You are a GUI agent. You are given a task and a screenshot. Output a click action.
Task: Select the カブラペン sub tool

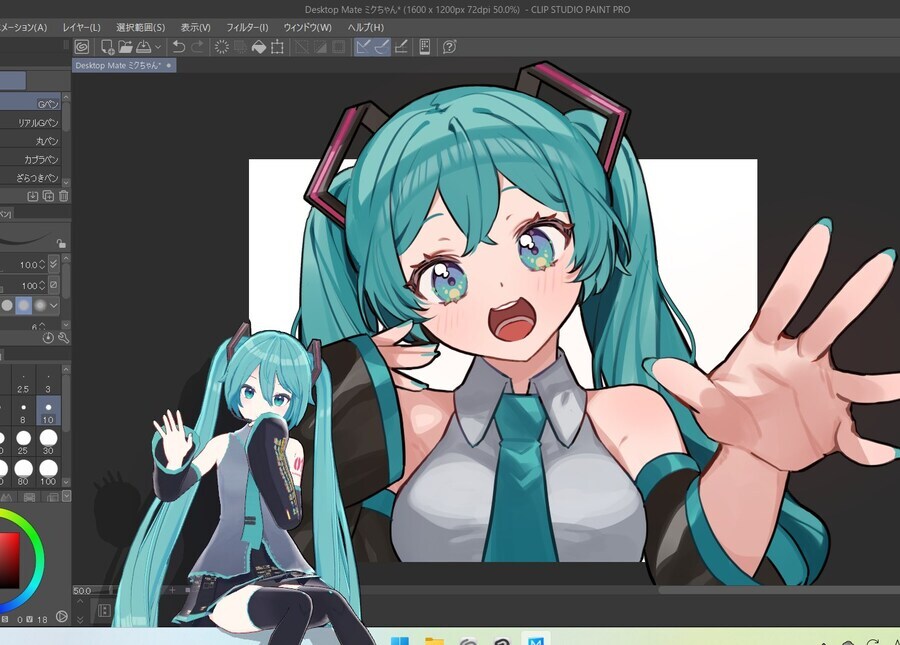click(x=30, y=159)
